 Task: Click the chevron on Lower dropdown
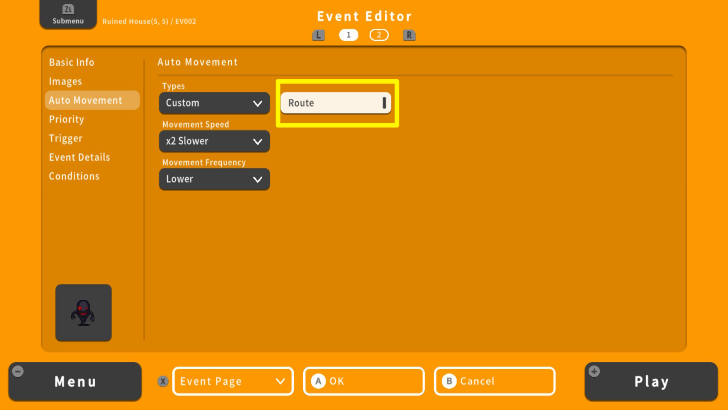tap(258, 180)
